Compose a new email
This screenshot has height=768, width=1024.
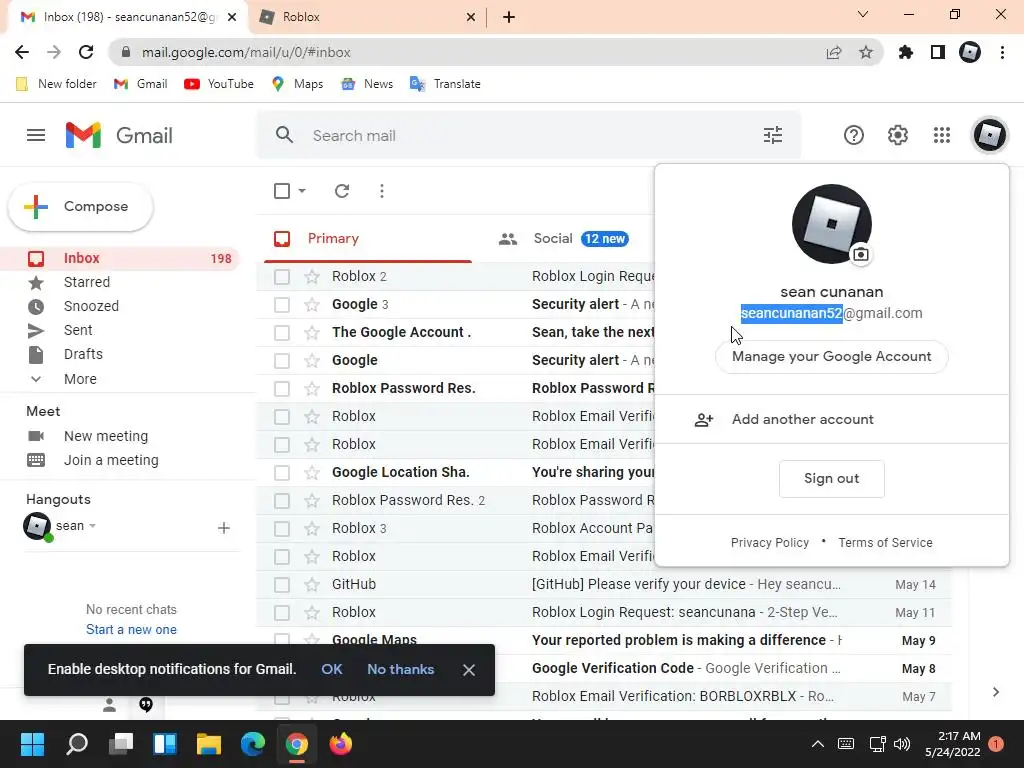pos(80,206)
